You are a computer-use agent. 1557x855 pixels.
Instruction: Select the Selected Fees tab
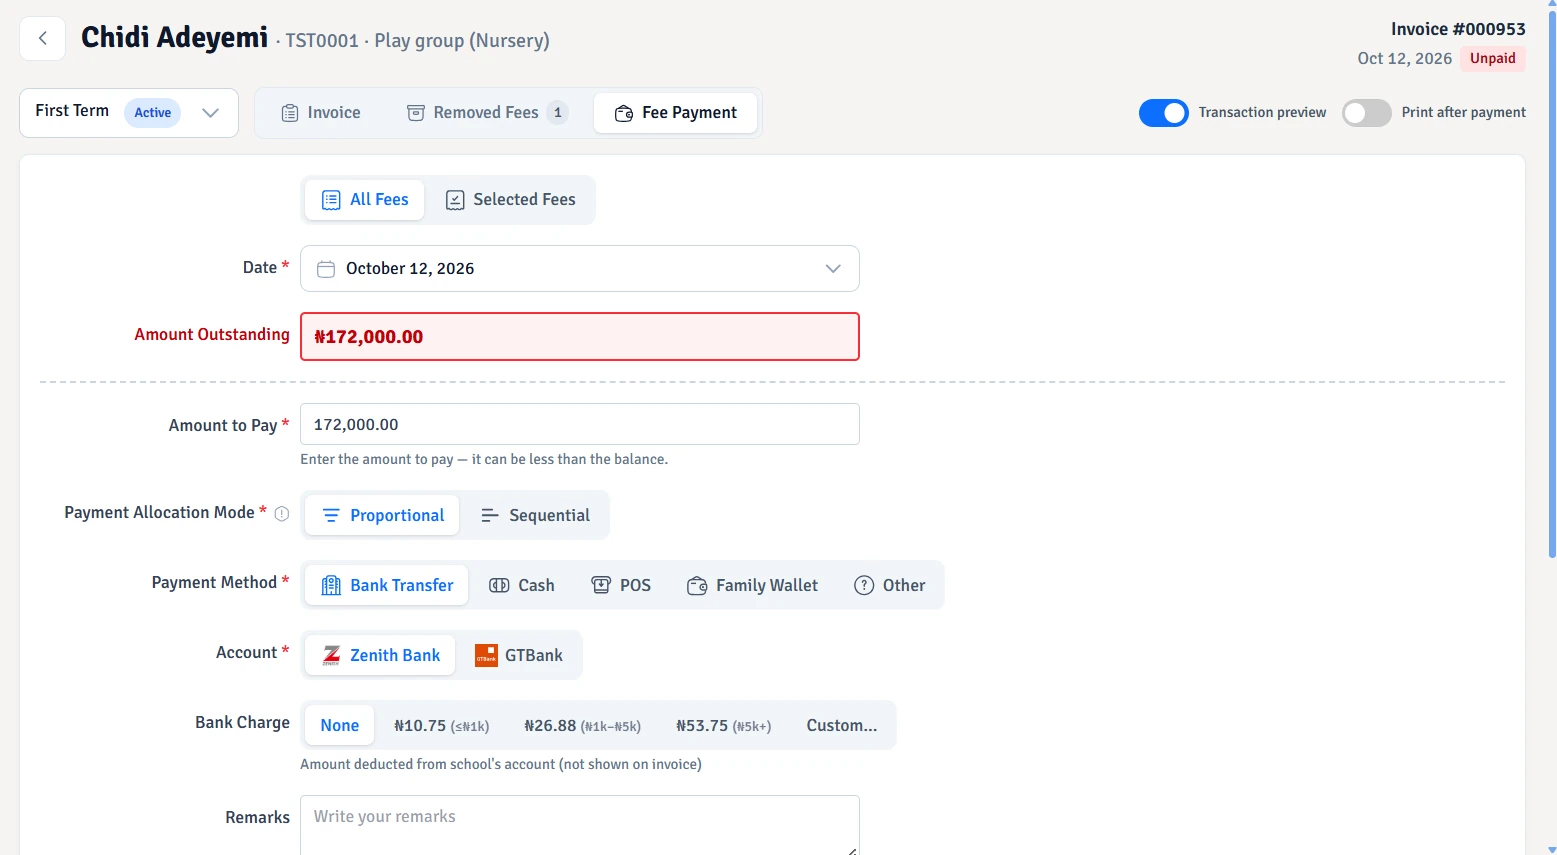coord(510,200)
